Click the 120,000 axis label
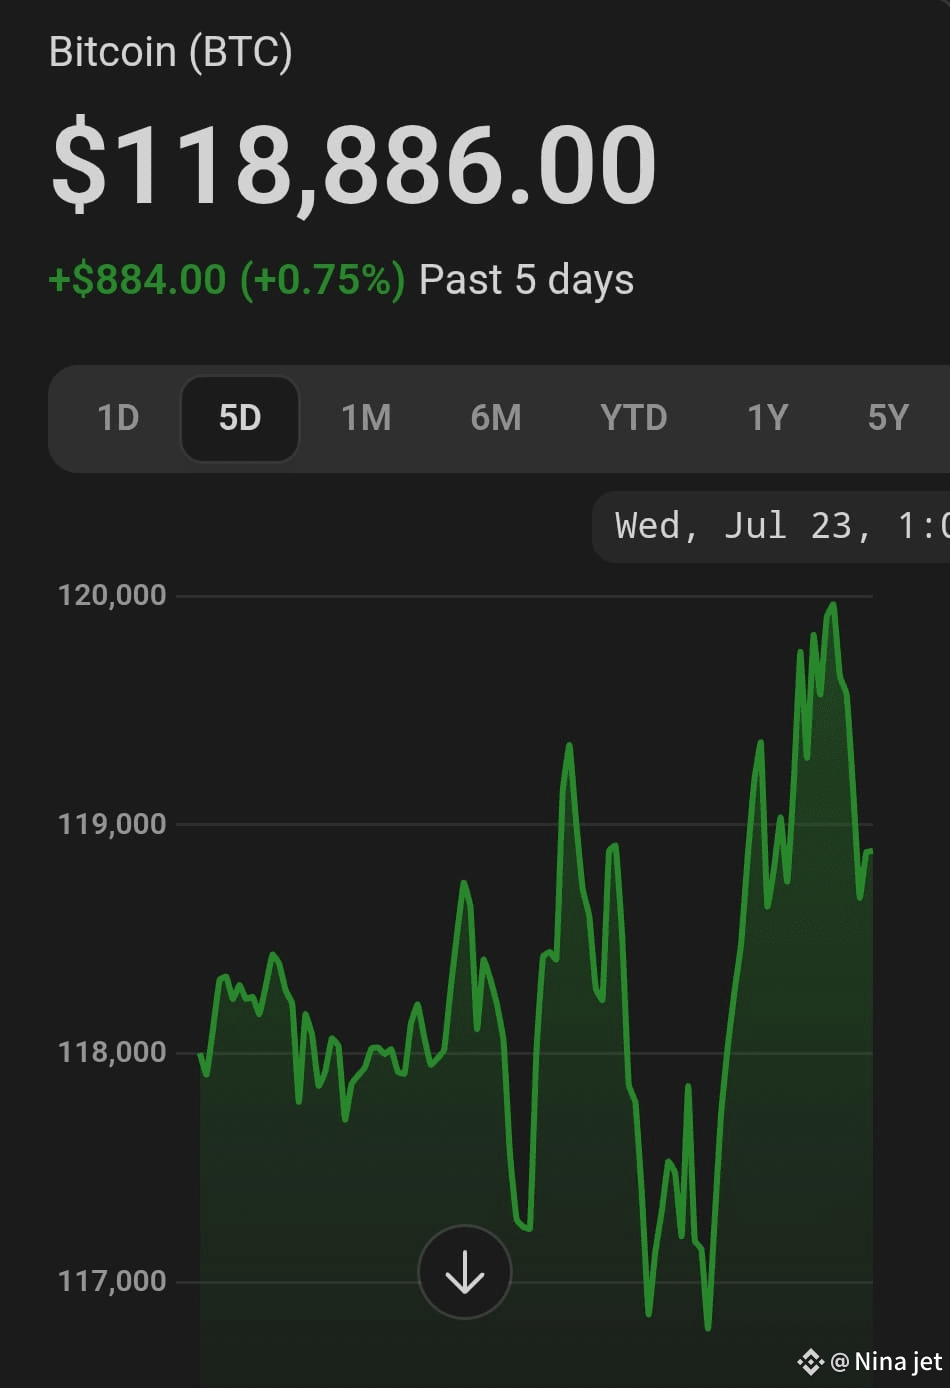This screenshot has height=1388, width=950. point(112,595)
